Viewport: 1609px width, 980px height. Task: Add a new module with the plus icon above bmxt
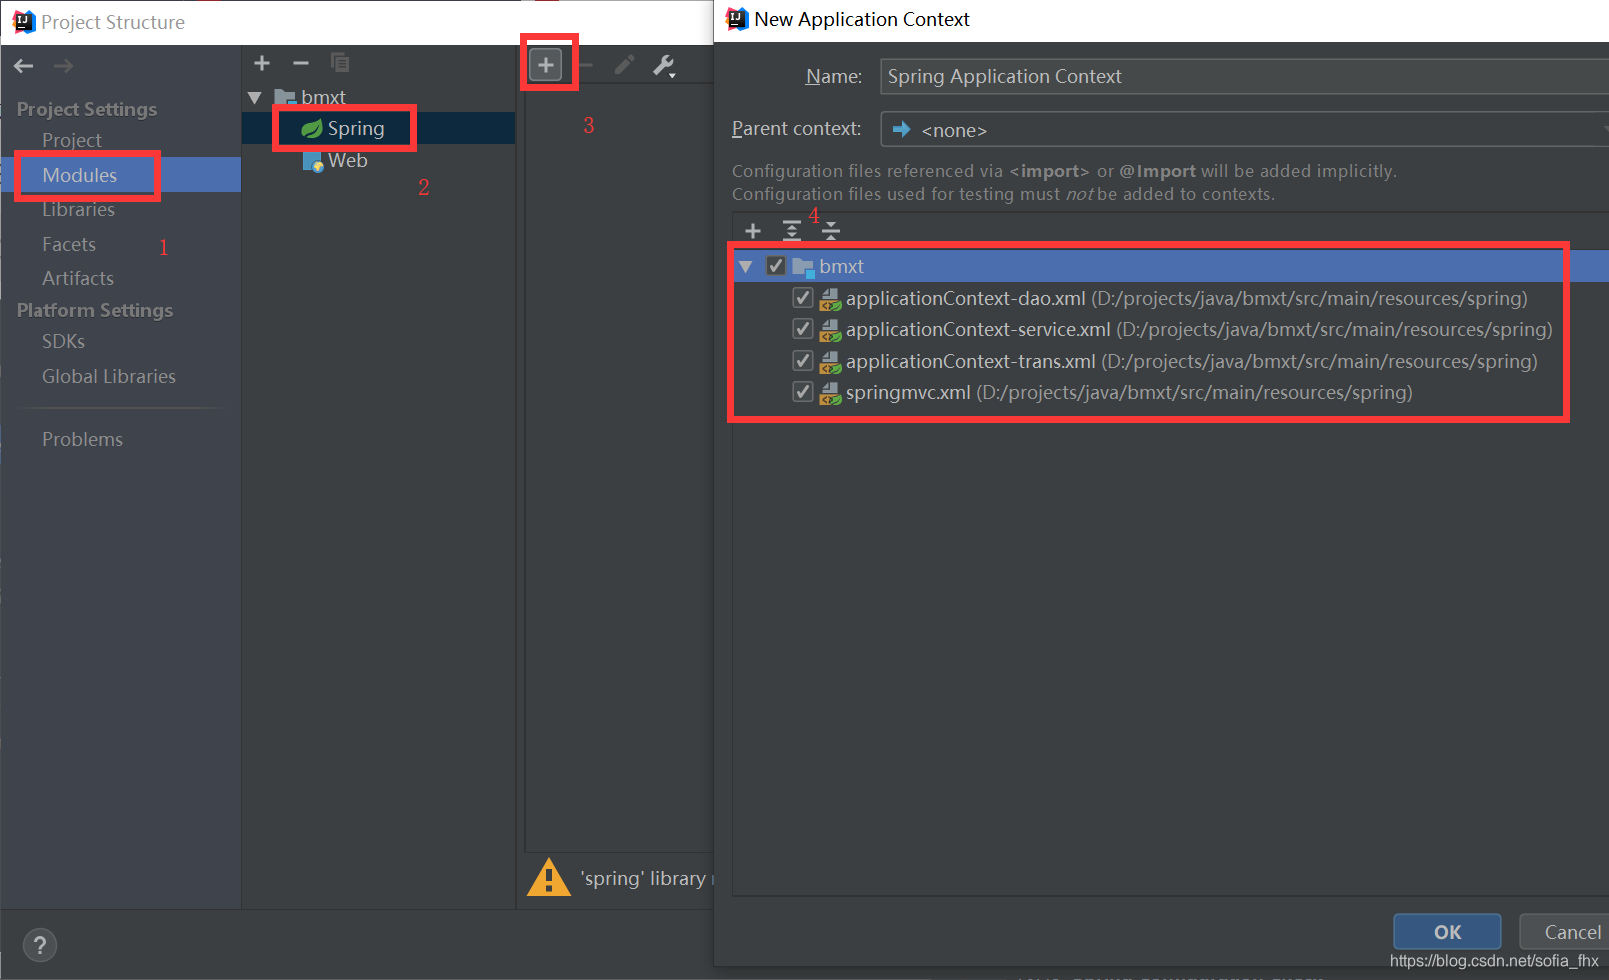262,63
